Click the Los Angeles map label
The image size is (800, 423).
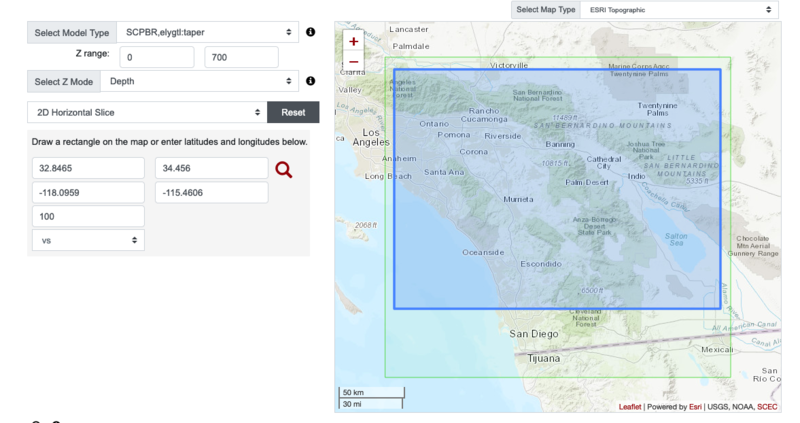pos(371,137)
